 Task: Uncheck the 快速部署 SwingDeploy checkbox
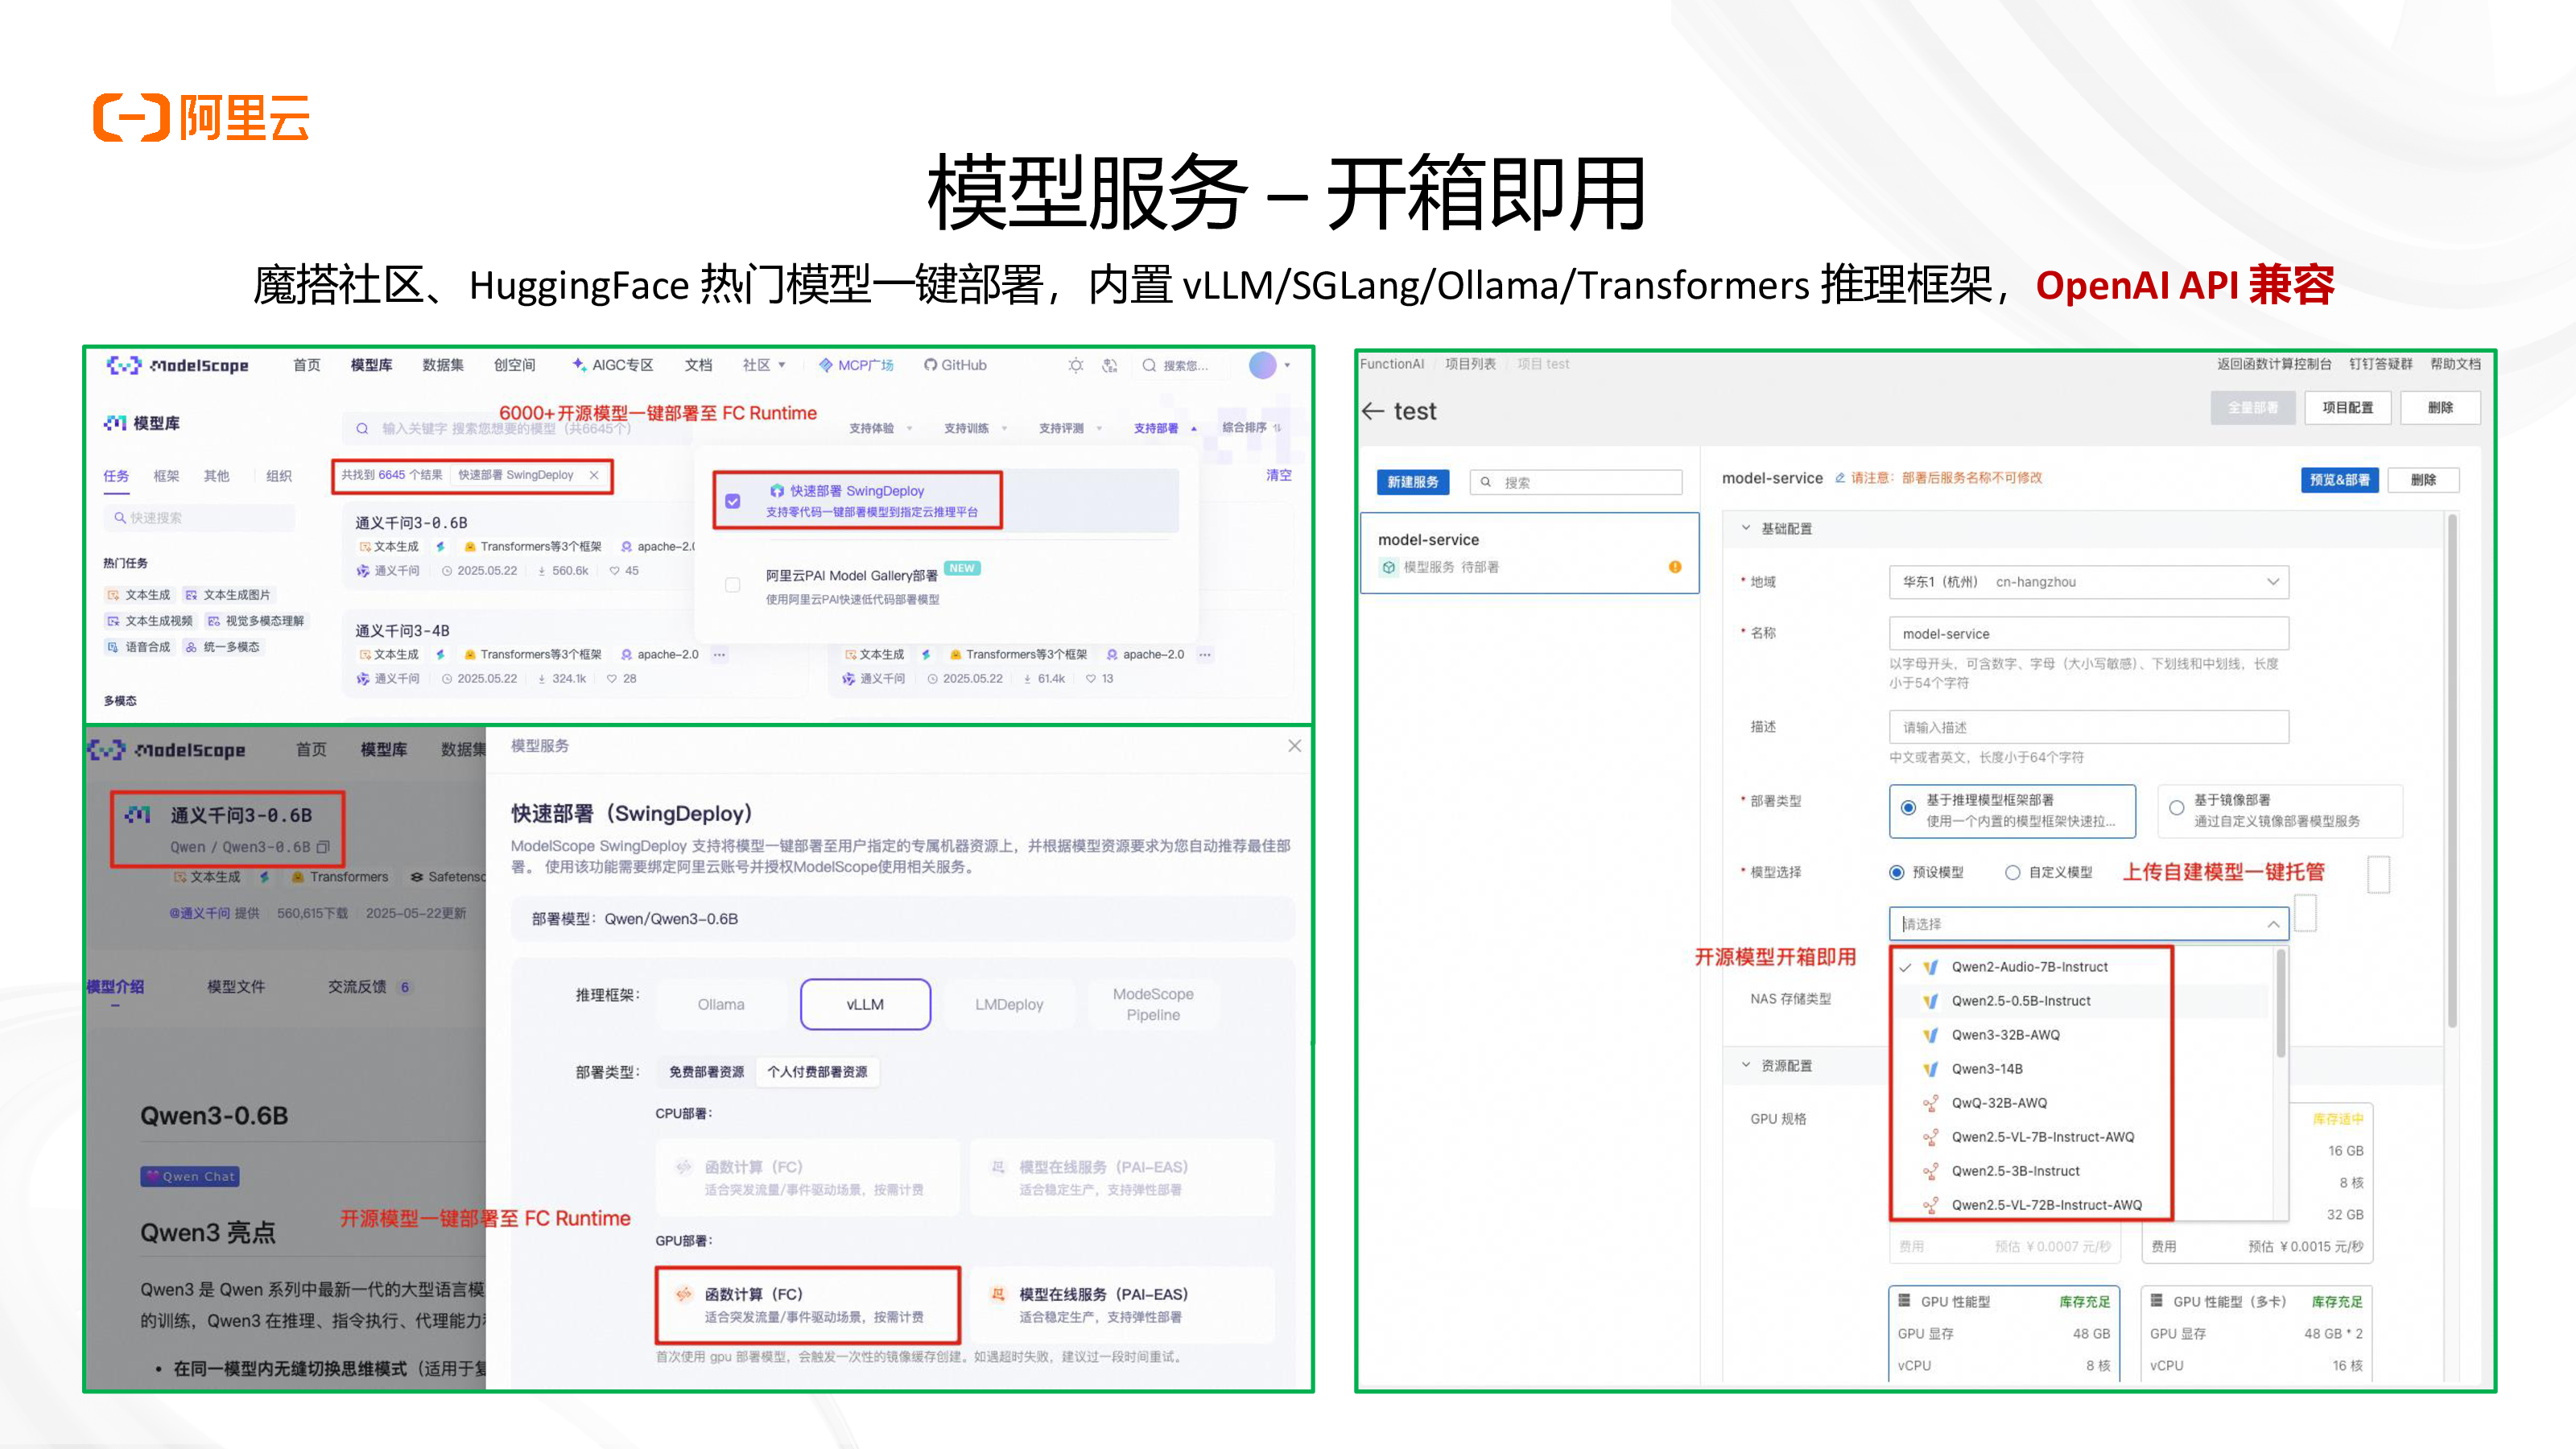tap(733, 501)
